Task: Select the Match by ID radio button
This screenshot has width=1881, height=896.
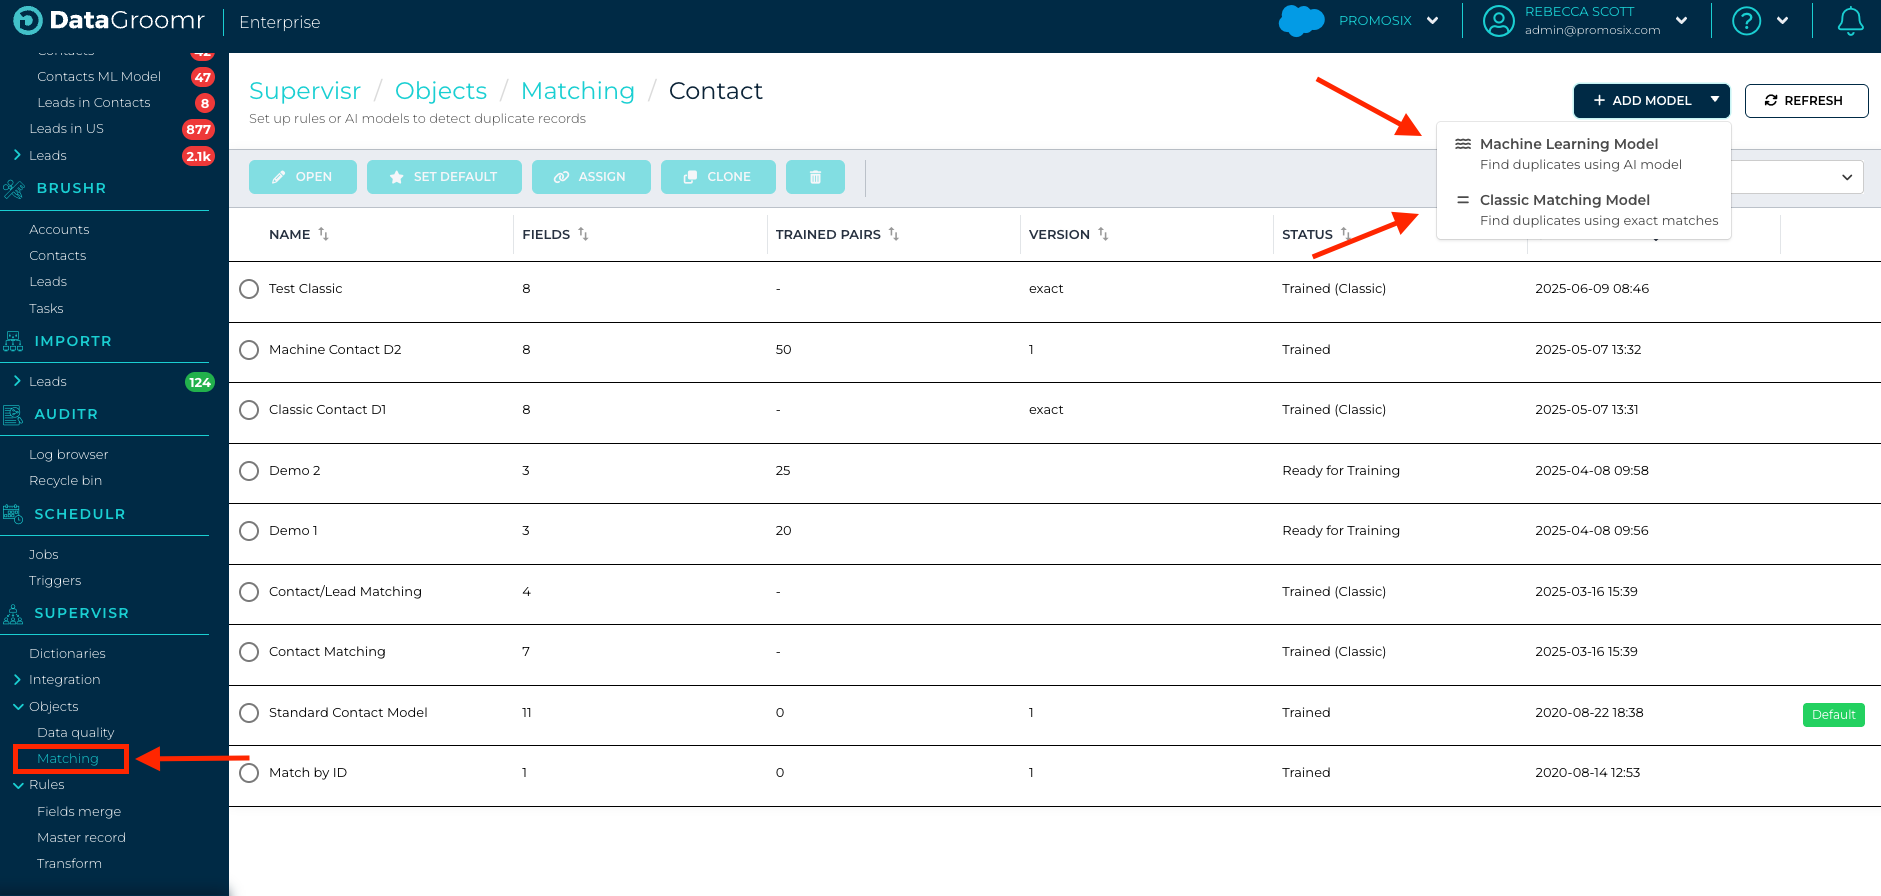Action: click(249, 773)
